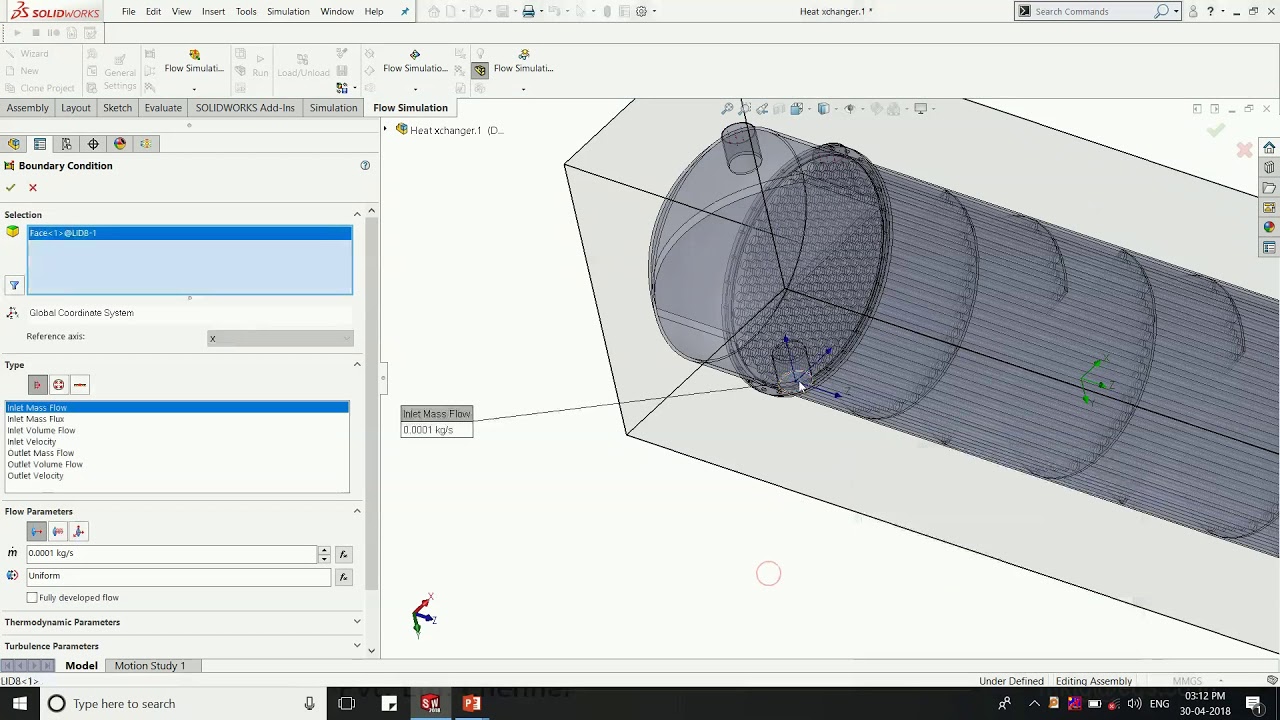1280x720 pixels.
Task: Open the Appearances color ball pane
Action: pyautogui.click(x=1269, y=228)
